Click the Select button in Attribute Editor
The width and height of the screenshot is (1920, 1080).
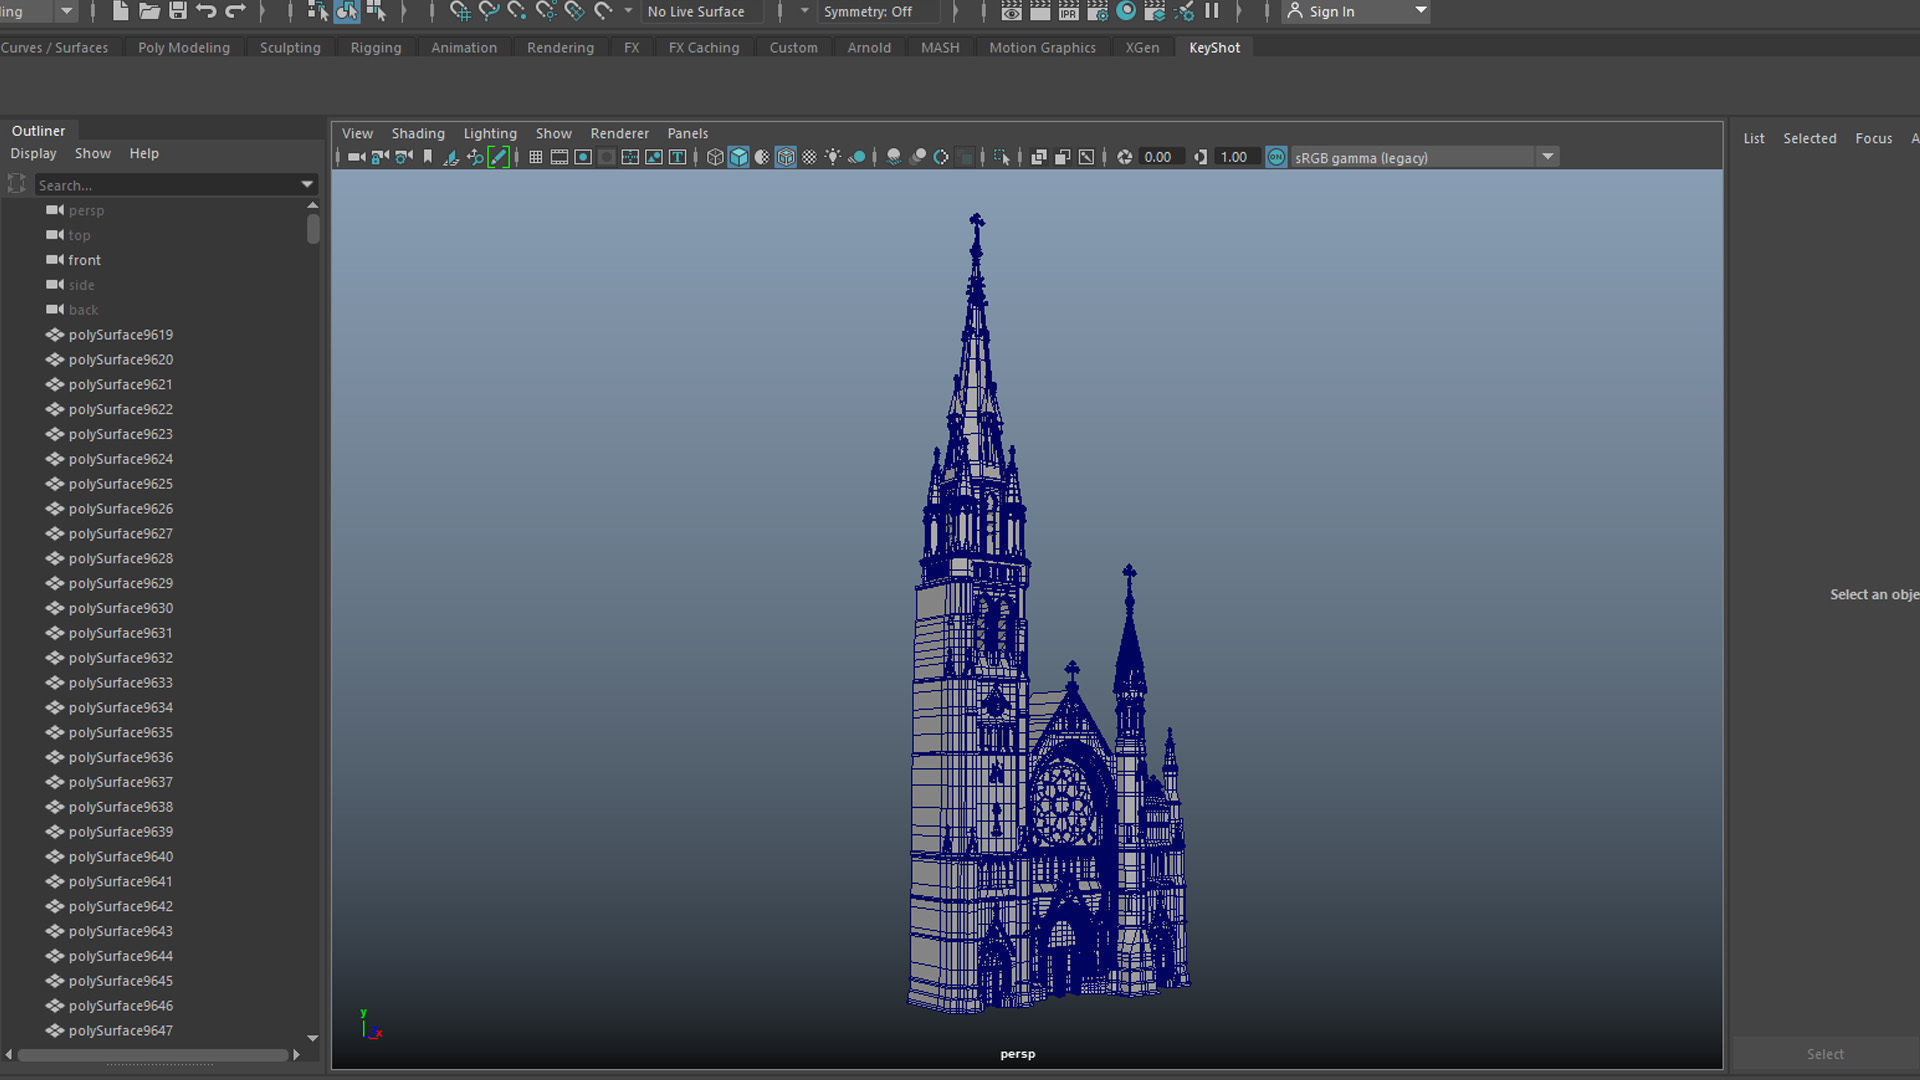(1824, 1054)
